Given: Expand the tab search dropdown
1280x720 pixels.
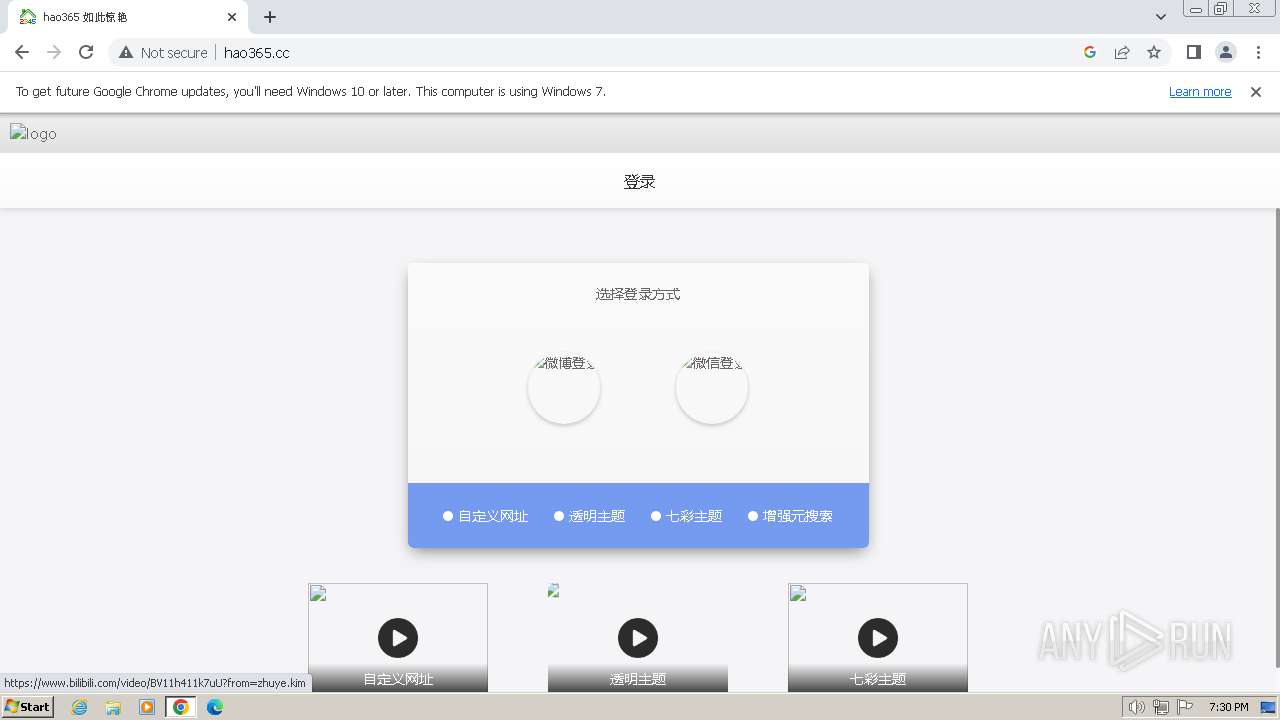Looking at the screenshot, I should pyautogui.click(x=1161, y=17).
